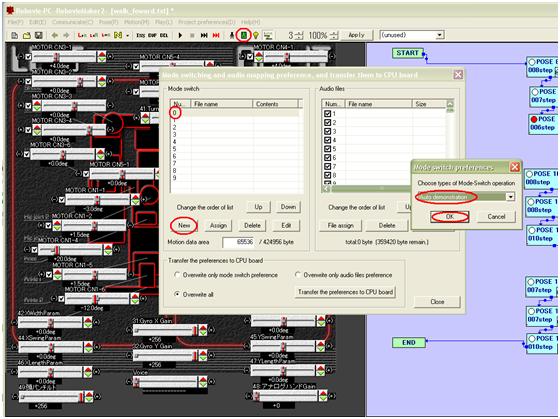Move mode switch item Up
560x419 pixels.
coord(258,207)
